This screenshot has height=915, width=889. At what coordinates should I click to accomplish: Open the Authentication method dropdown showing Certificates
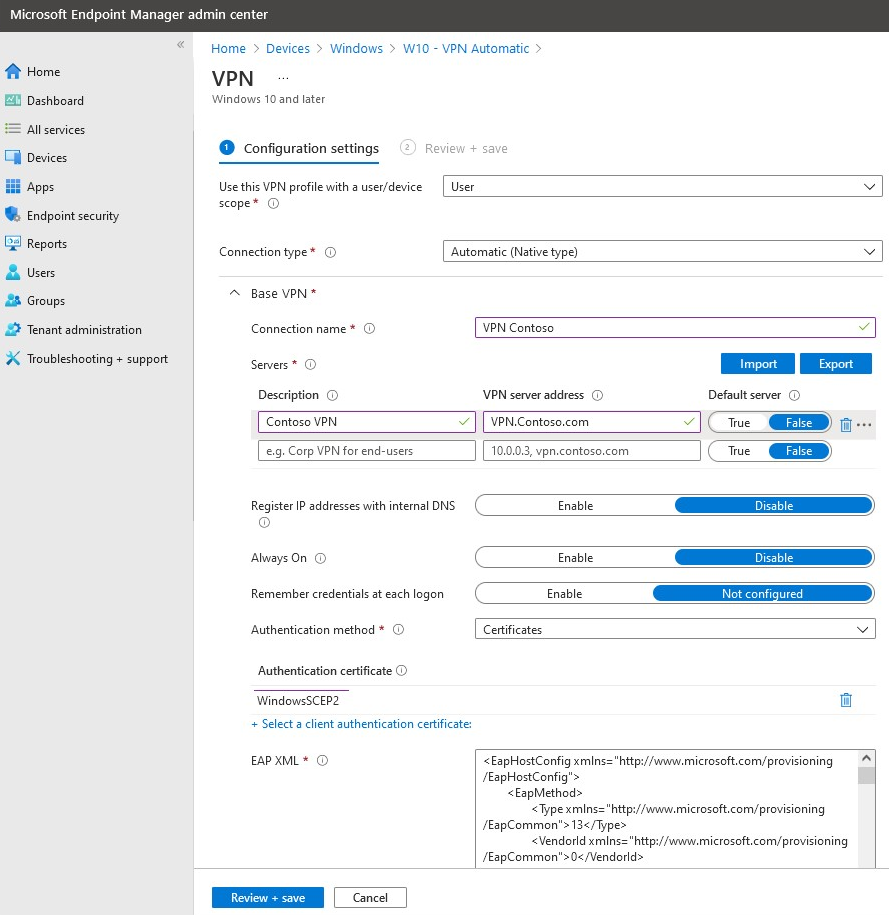675,629
